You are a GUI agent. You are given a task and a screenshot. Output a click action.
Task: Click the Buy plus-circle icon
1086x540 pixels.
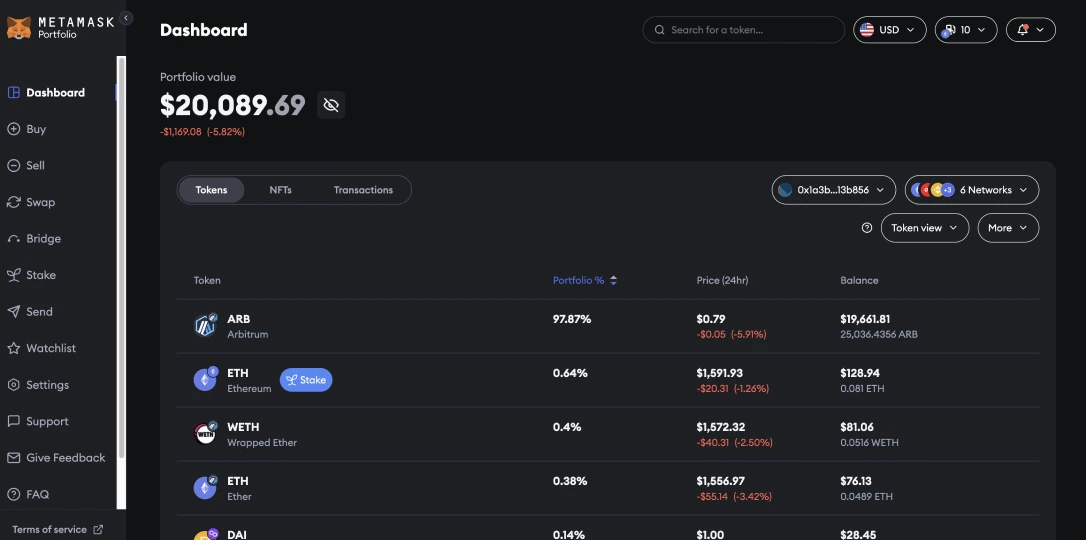point(13,129)
